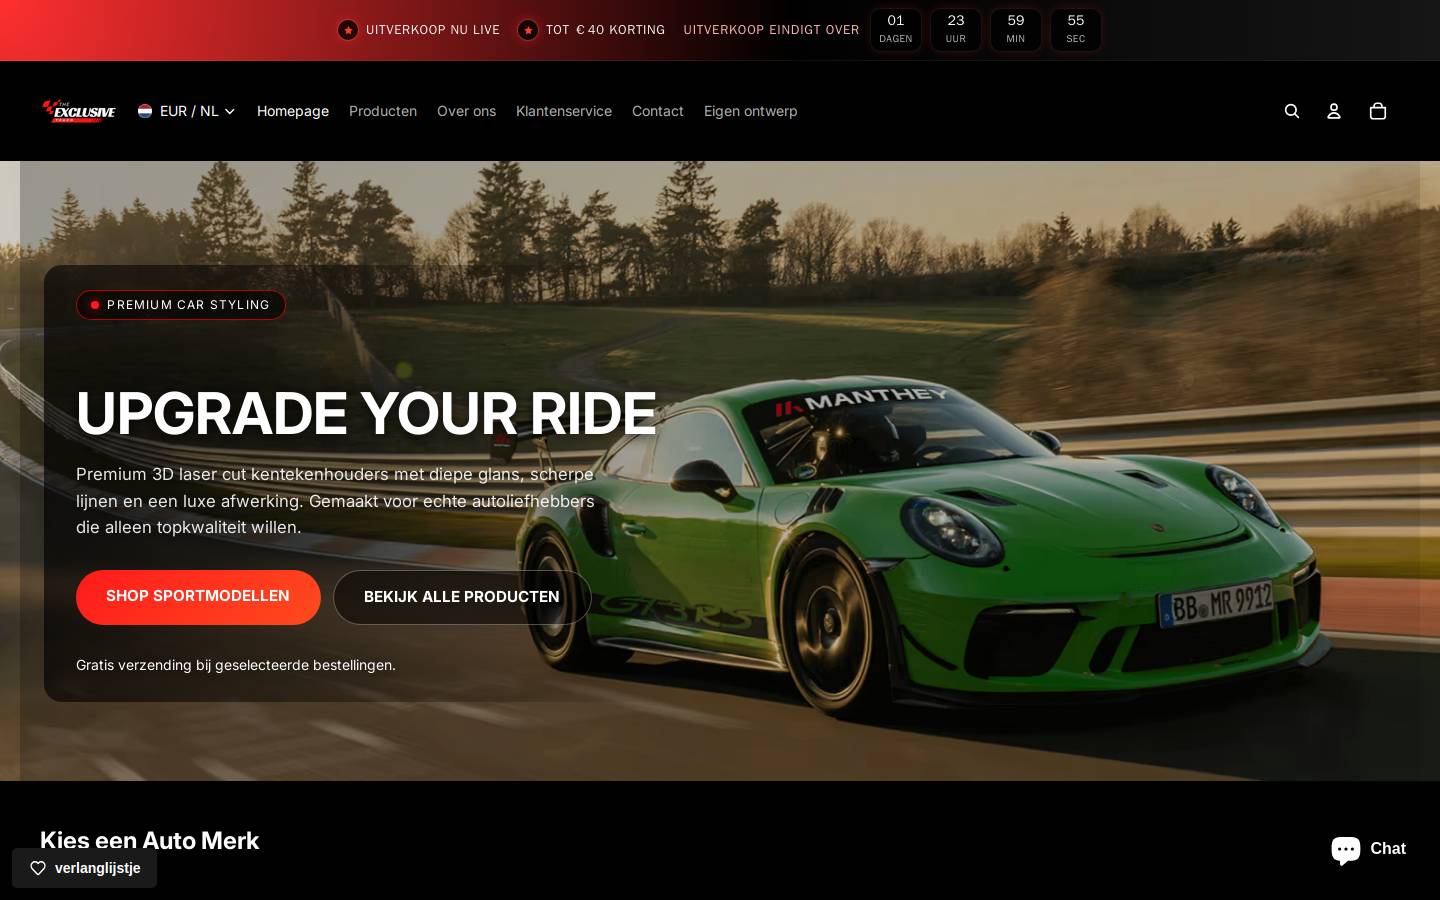1440x900 pixels.
Task: Click the Min countdown box
Action: 1016,30
